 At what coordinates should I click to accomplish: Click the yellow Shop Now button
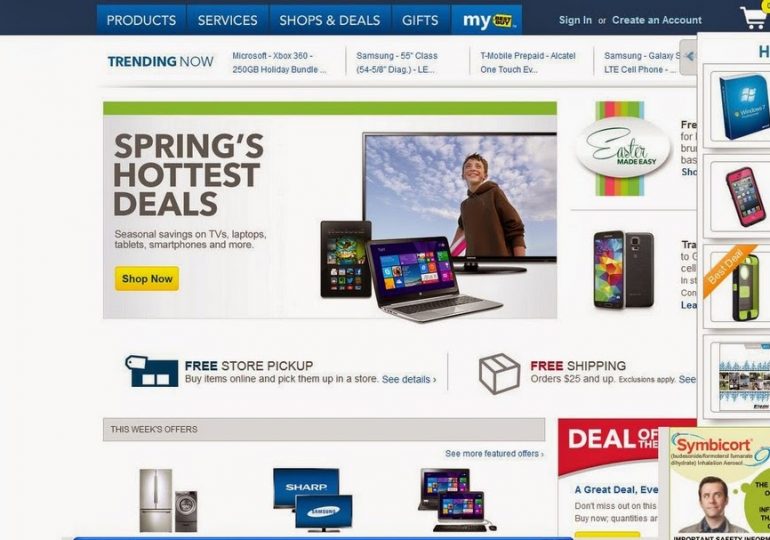pyautogui.click(x=147, y=278)
